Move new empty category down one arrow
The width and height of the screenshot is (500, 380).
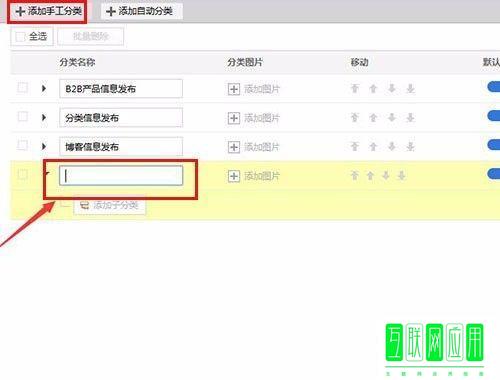coord(386,175)
